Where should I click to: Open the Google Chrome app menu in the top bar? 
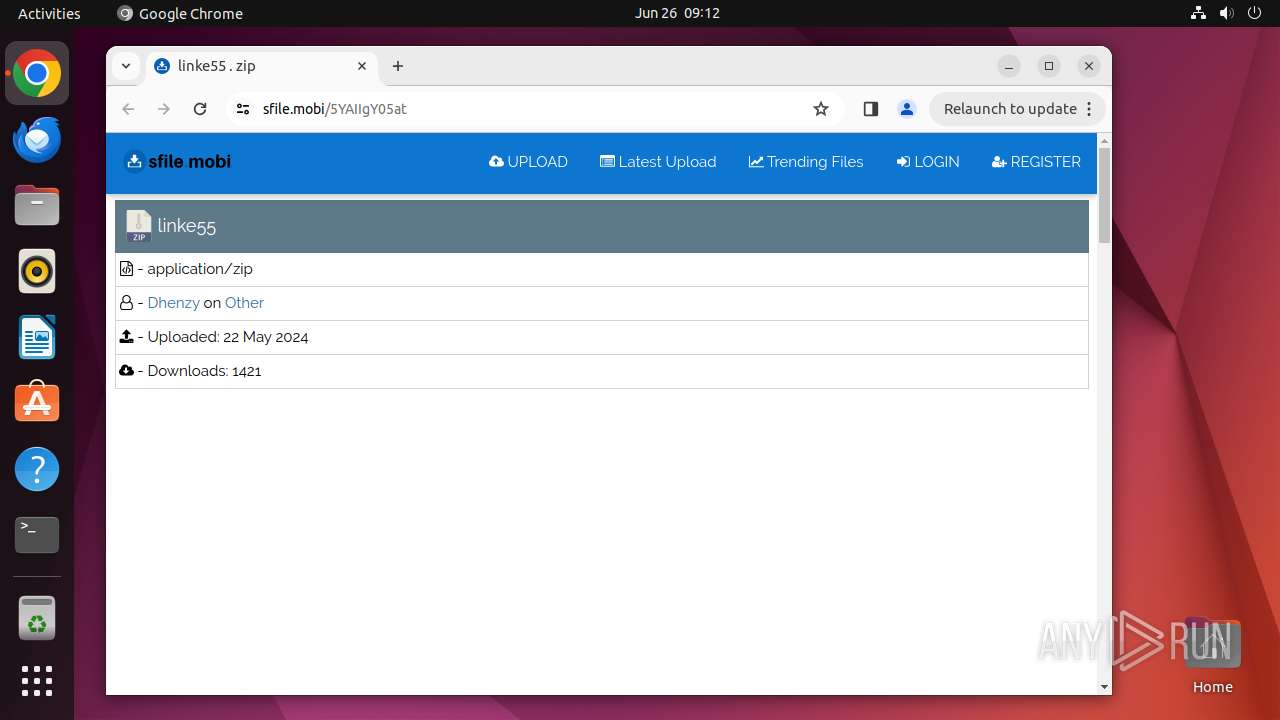point(180,13)
